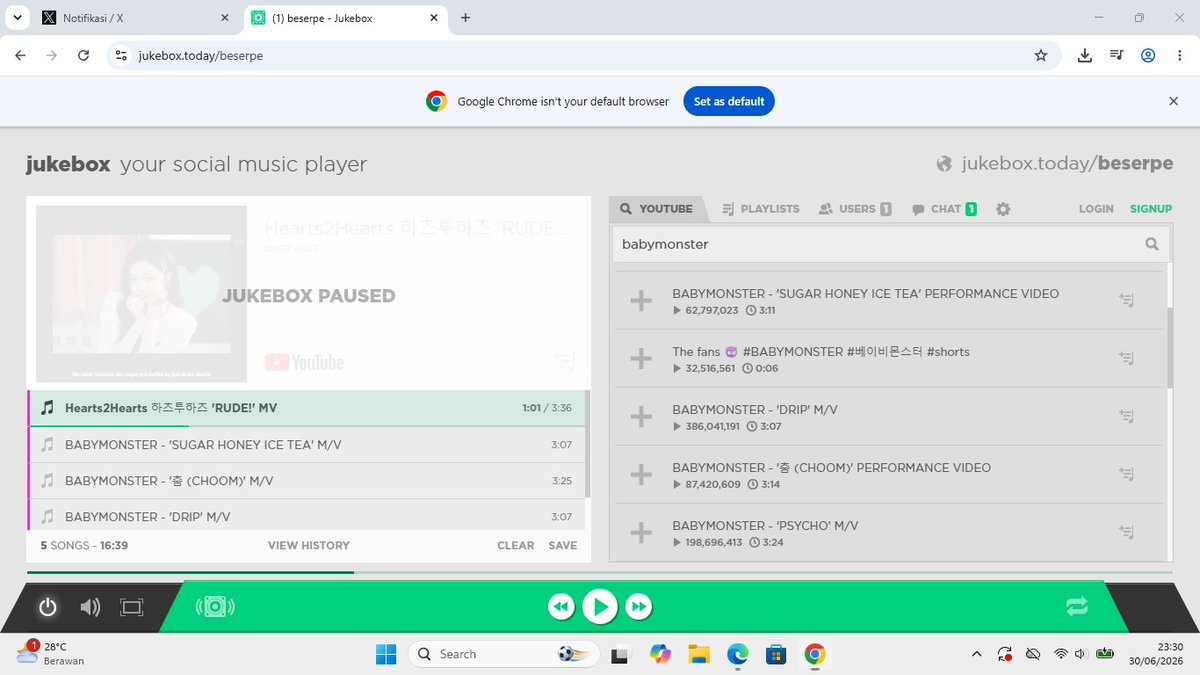Click the playlist queue scrollbar
Viewport: 1200px width, 675px height.
click(588, 444)
